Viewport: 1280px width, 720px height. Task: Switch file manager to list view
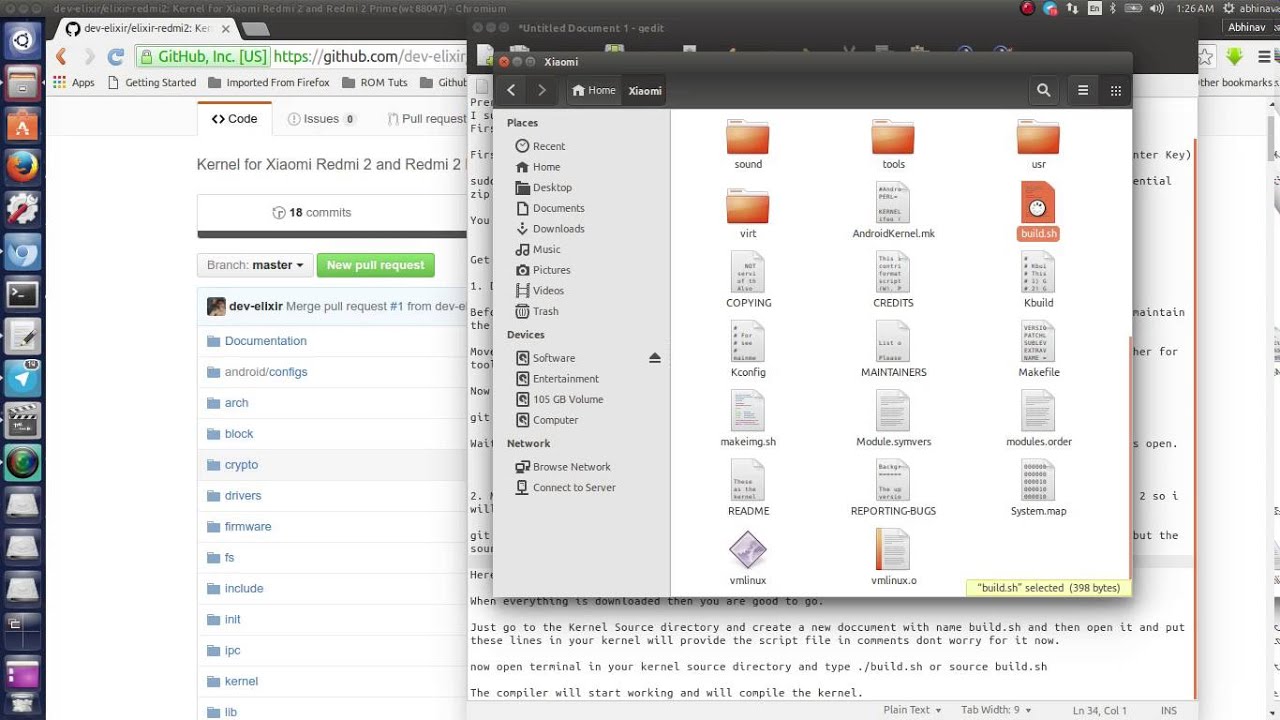click(1082, 90)
